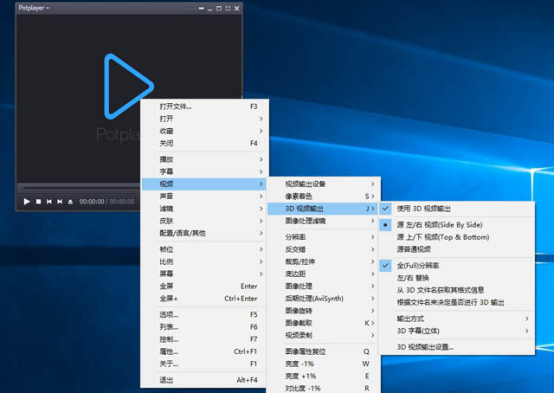Open '底边距' submenu
The image size is (554, 393).
coord(323,274)
